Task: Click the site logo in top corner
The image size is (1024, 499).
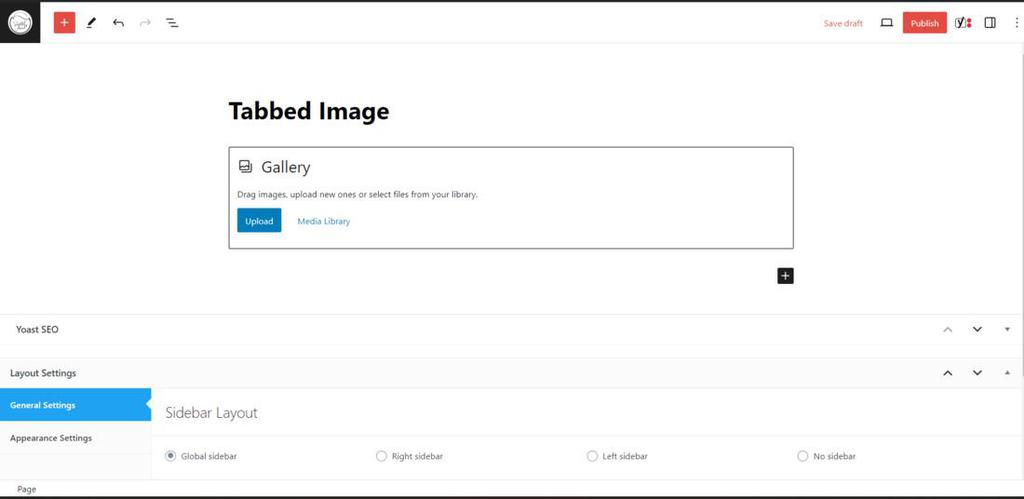Action: click(x=20, y=22)
